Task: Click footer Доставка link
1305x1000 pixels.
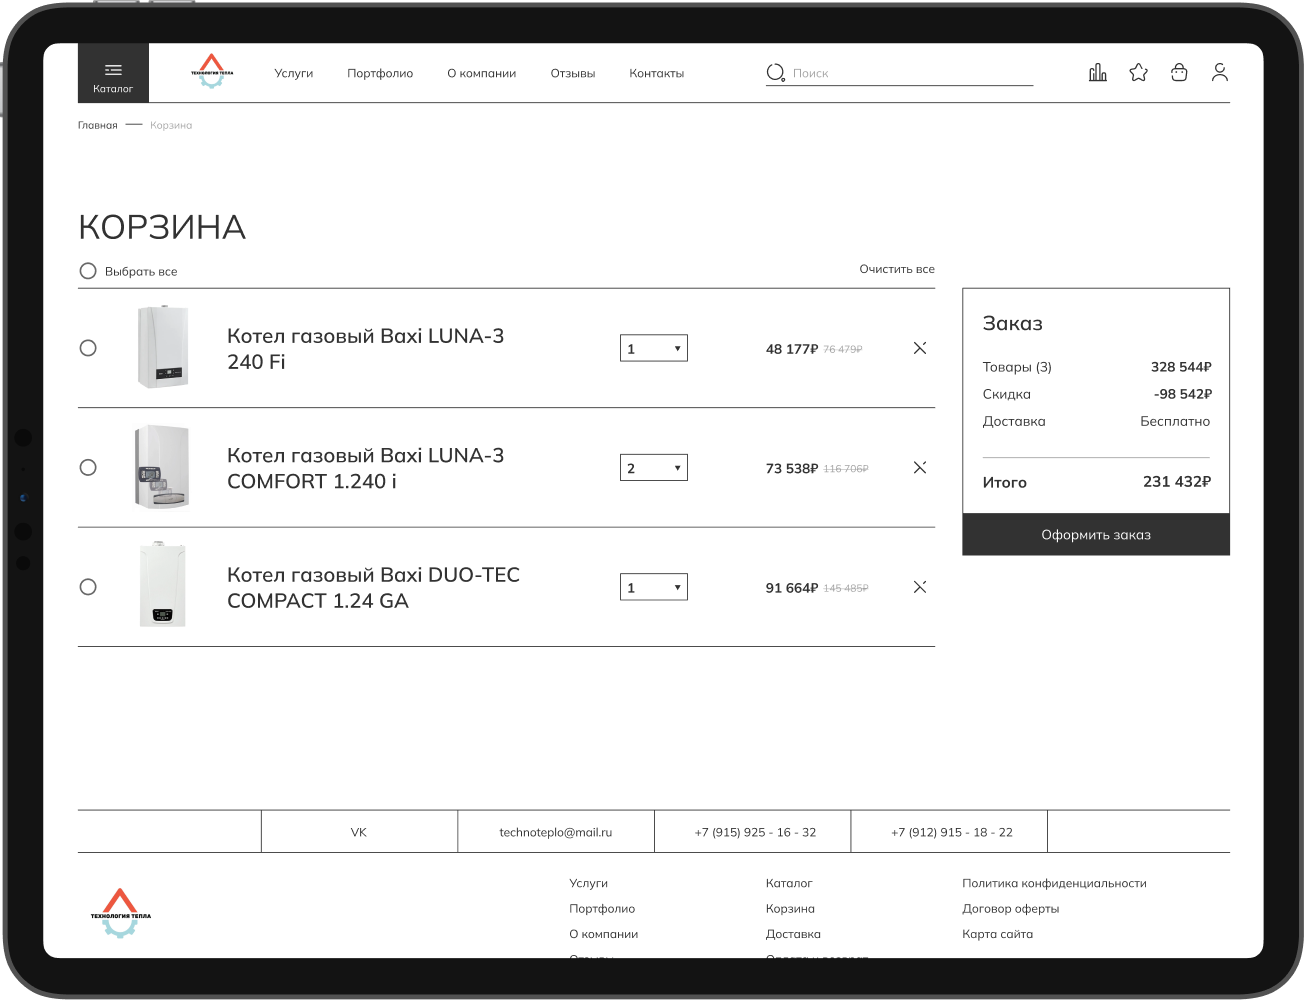Action: pos(793,934)
